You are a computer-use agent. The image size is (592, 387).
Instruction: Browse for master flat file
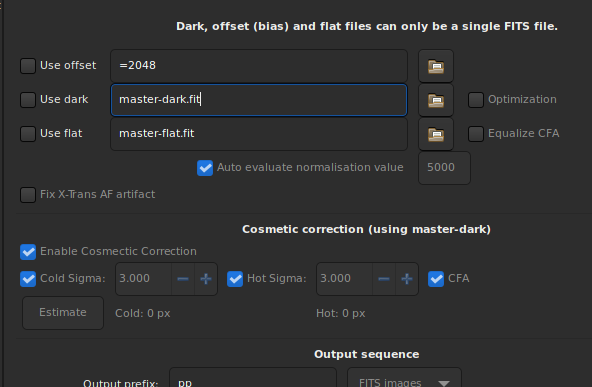pos(436,134)
